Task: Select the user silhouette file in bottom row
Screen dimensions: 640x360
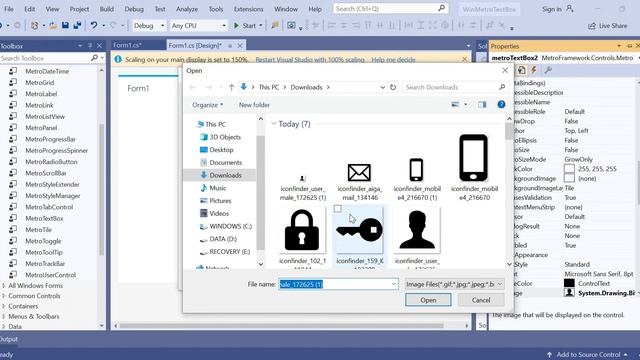Action: click(417, 237)
